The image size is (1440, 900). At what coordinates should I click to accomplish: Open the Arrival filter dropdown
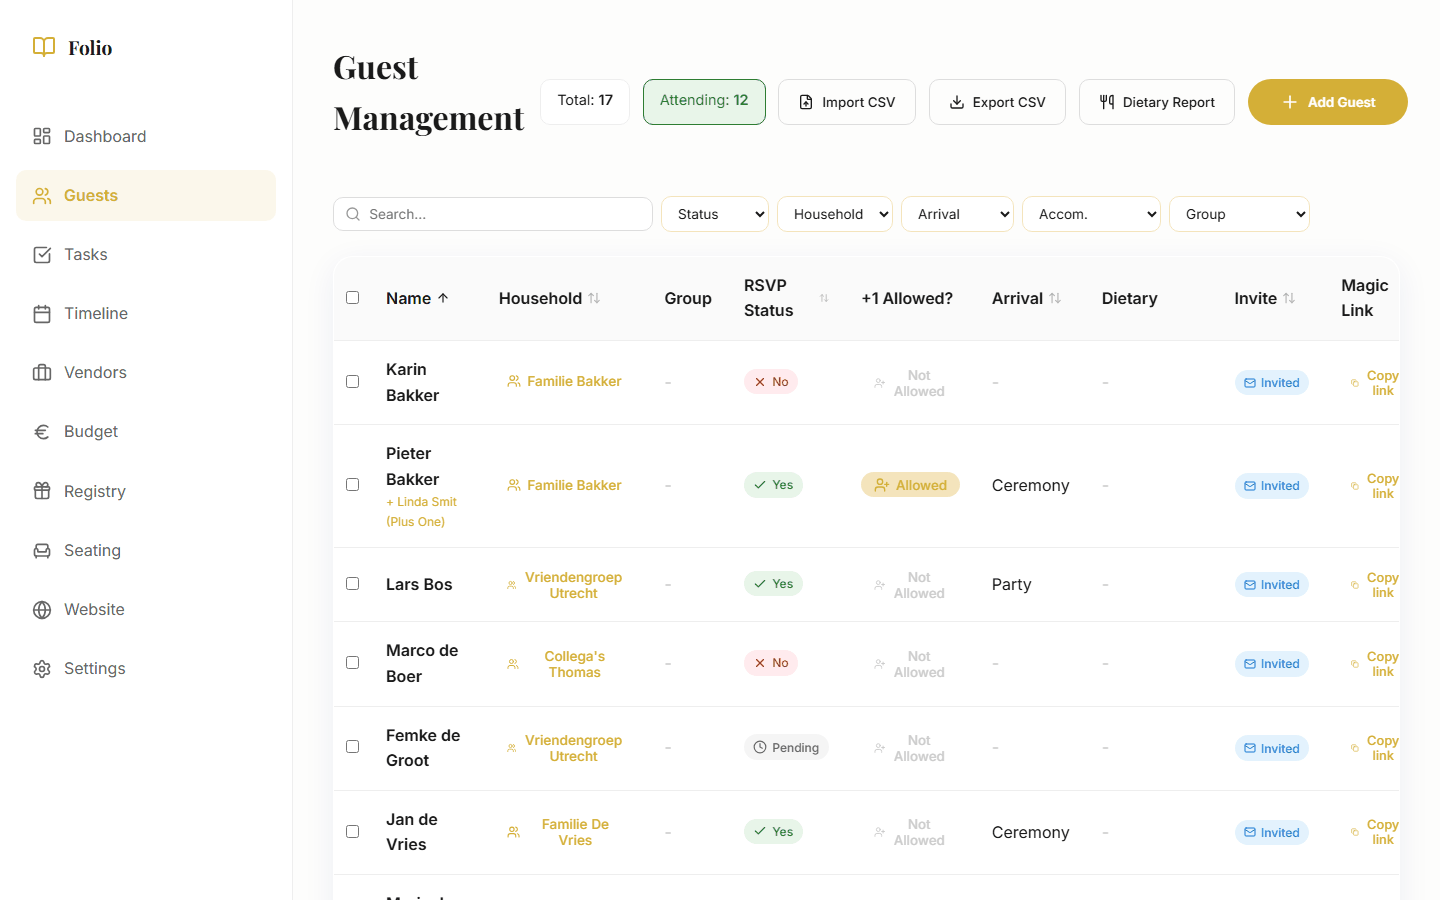tap(957, 214)
